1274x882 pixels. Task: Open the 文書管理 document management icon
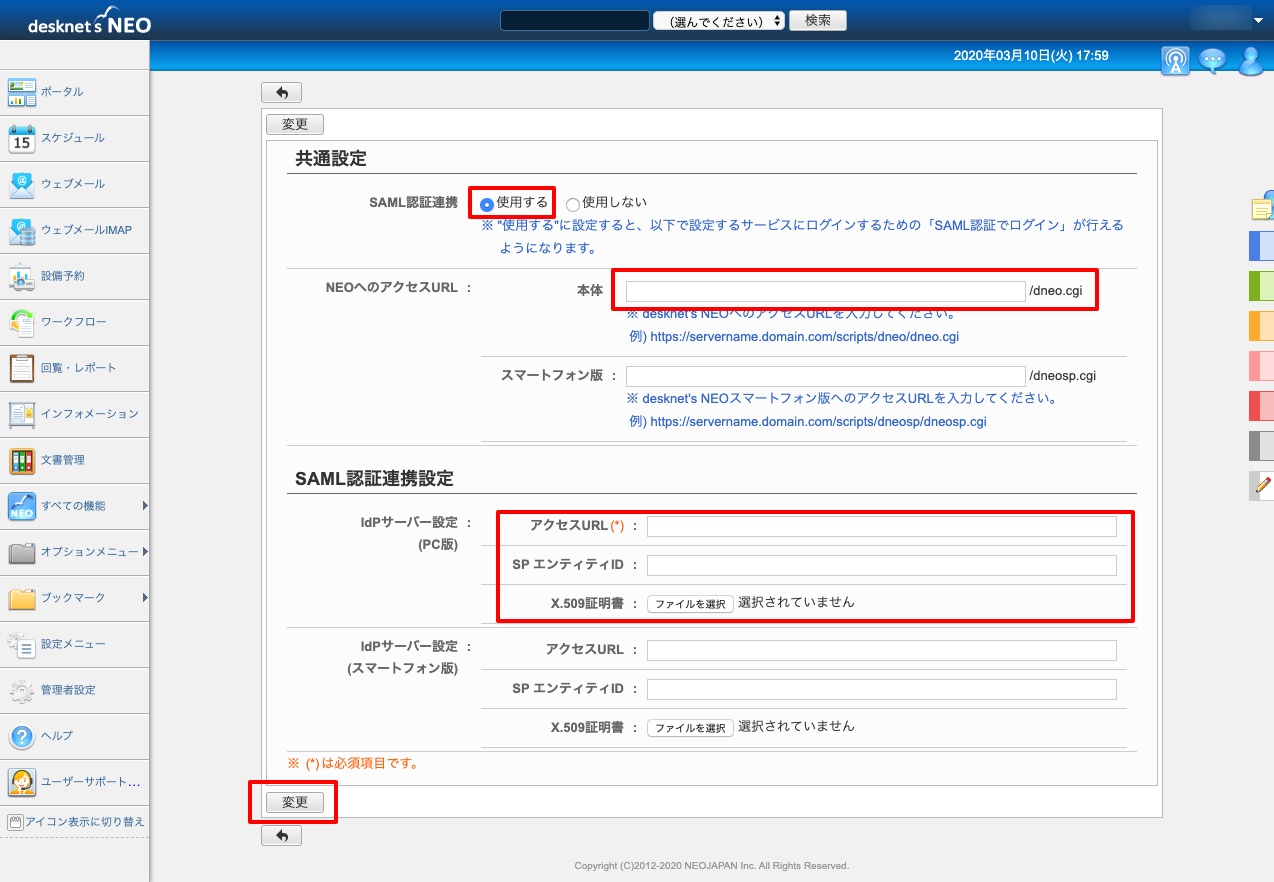22,460
